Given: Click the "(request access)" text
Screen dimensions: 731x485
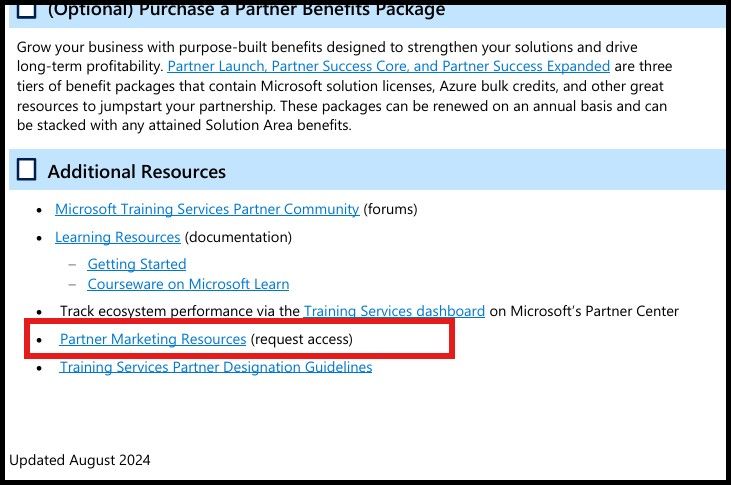Looking at the screenshot, I should (302, 339).
